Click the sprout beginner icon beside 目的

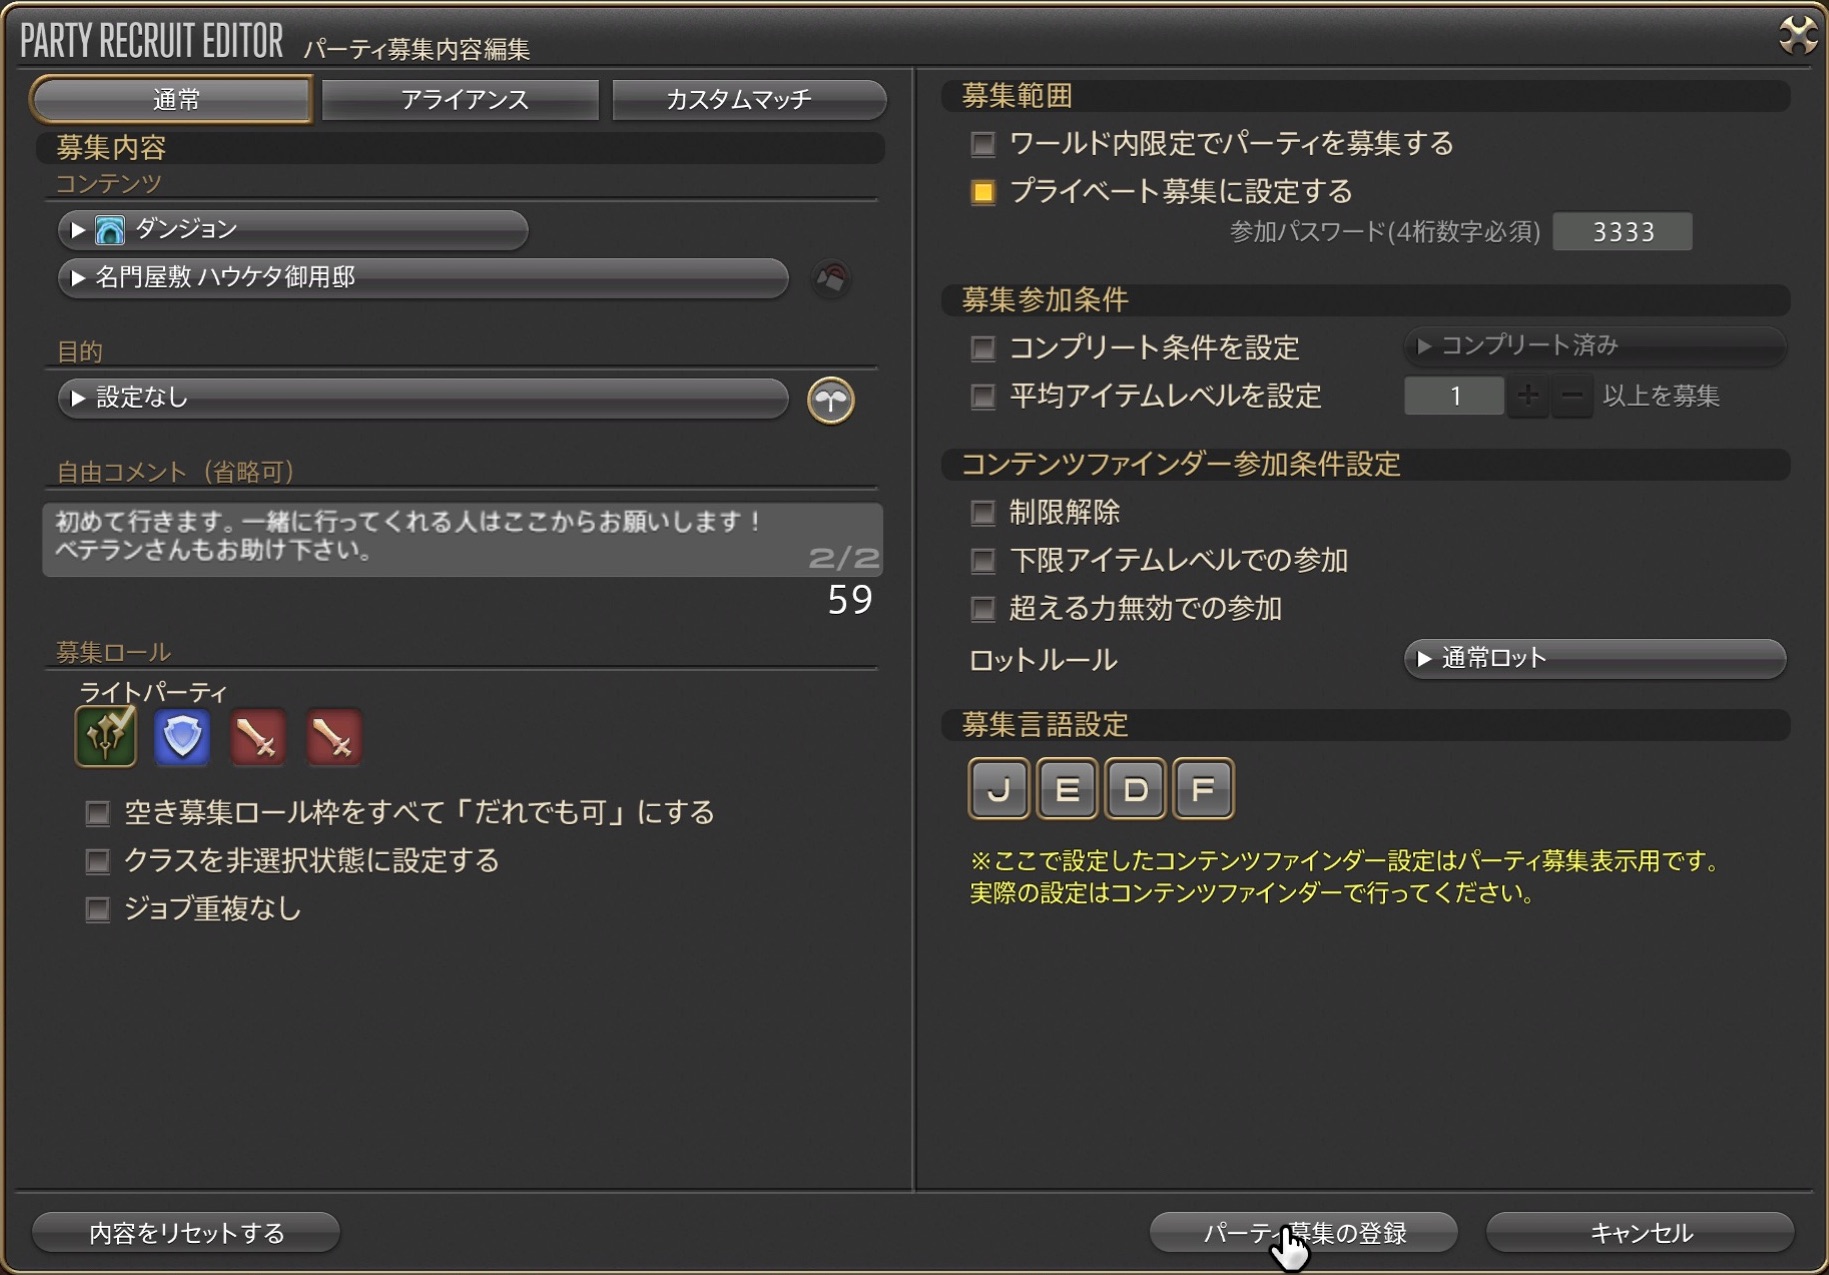pos(831,401)
